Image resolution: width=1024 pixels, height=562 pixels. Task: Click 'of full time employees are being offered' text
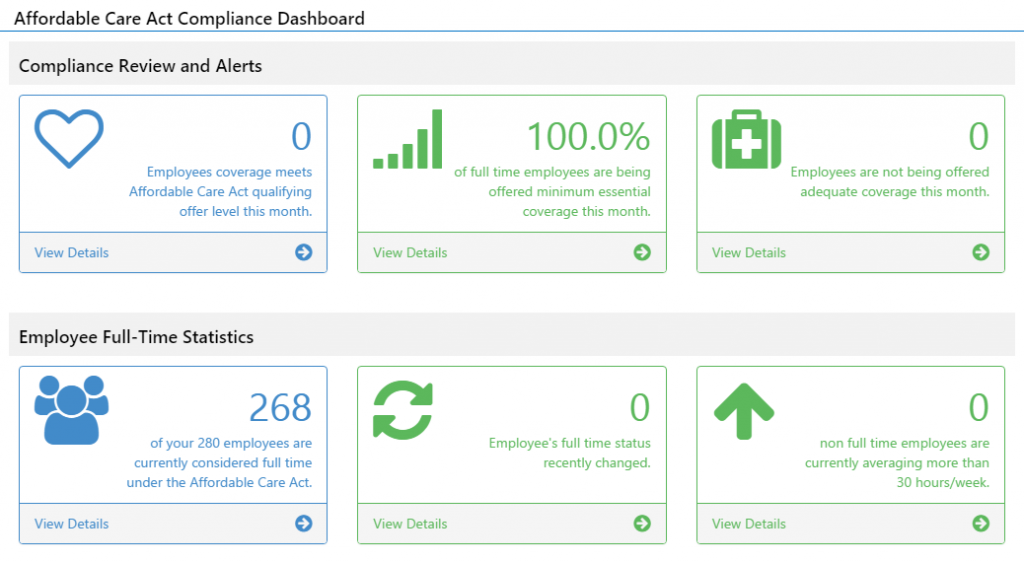[x=552, y=191]
